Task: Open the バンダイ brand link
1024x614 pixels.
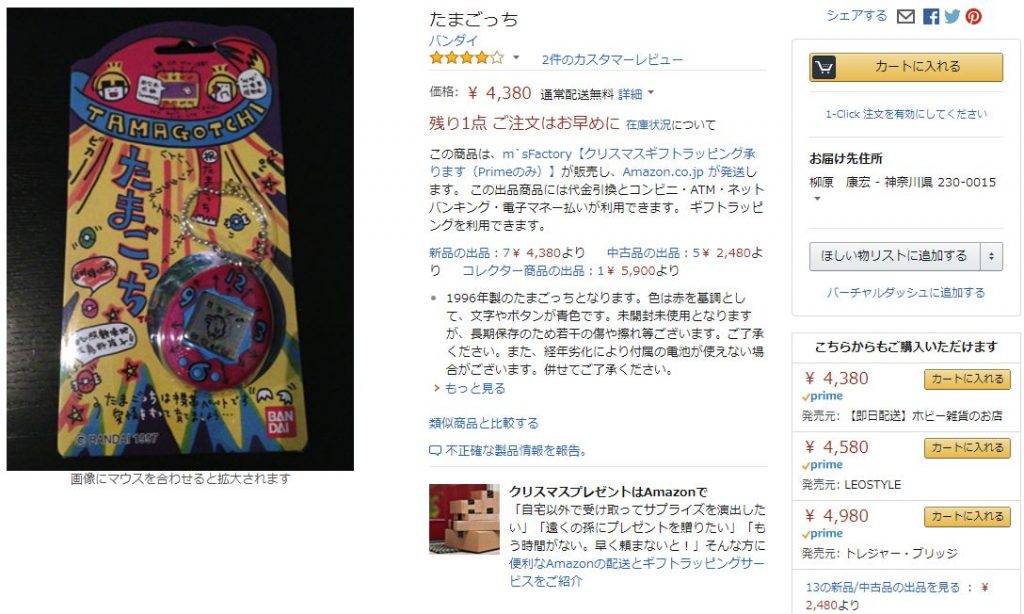Action: [x=453, y=40]
